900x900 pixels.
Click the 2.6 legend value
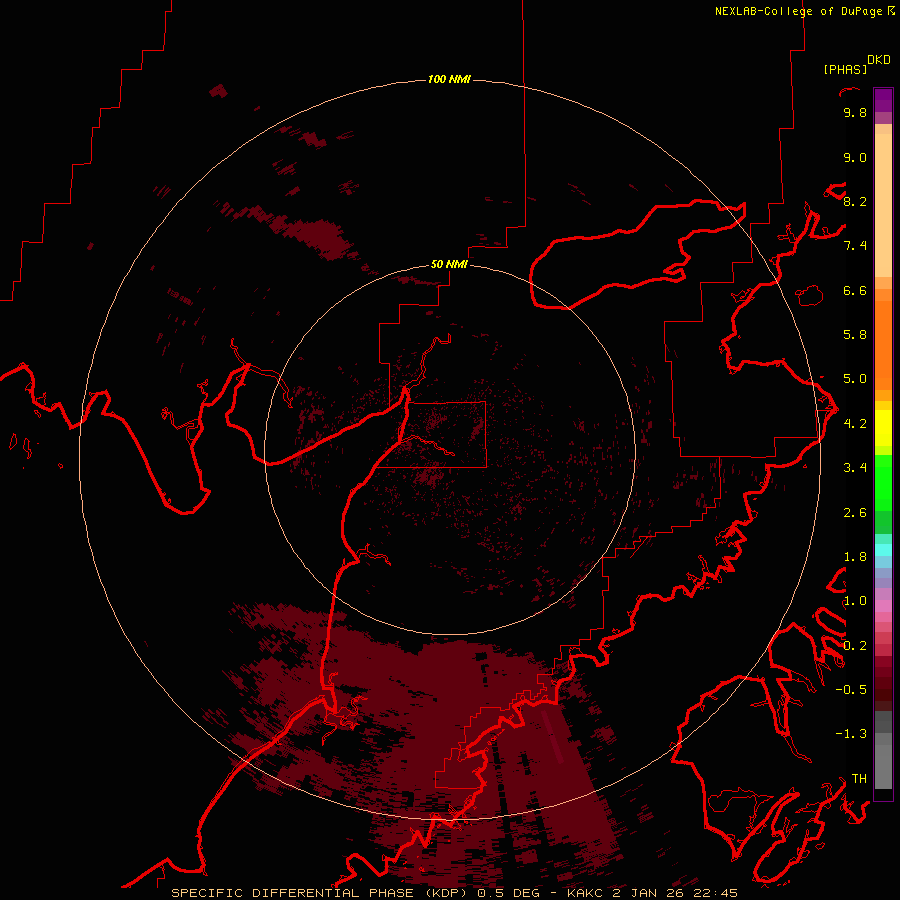click(855, 513)
